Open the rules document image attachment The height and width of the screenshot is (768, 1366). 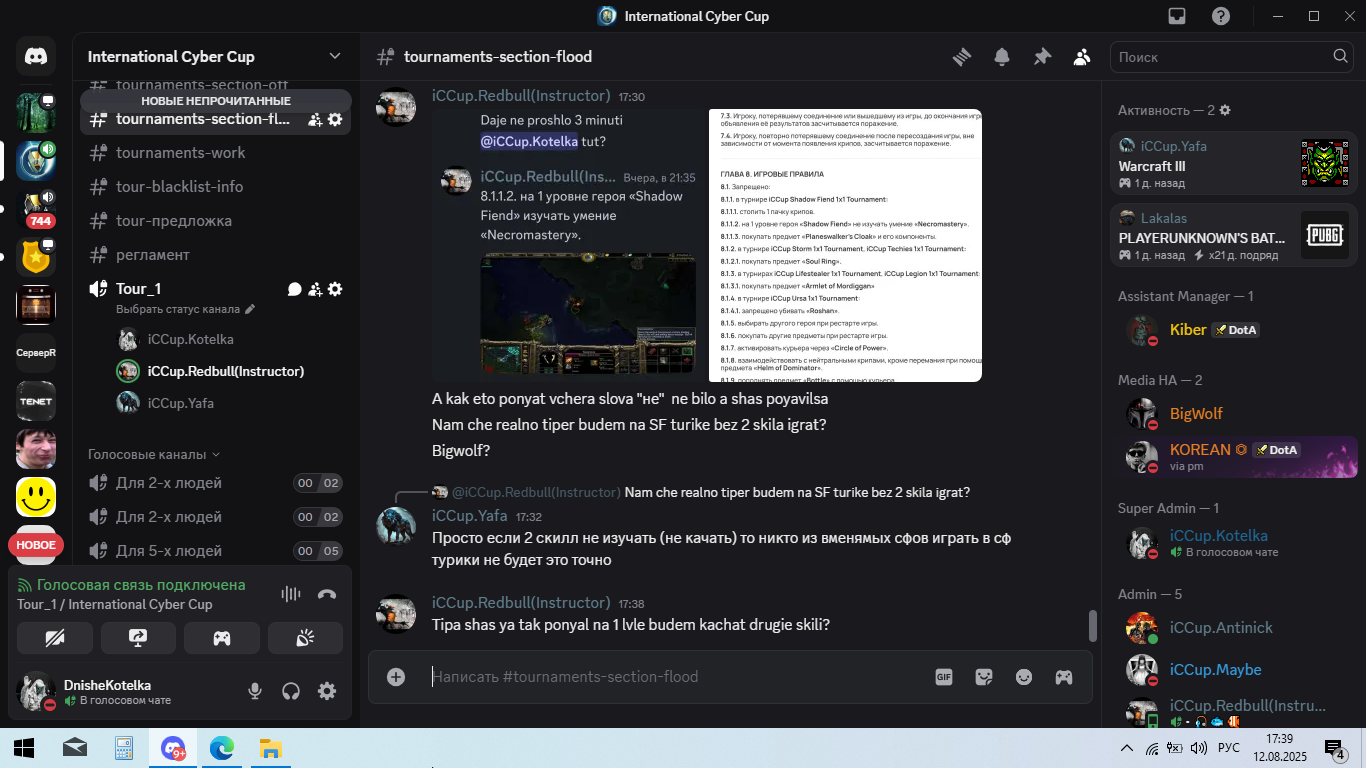(x=845, y=245)
